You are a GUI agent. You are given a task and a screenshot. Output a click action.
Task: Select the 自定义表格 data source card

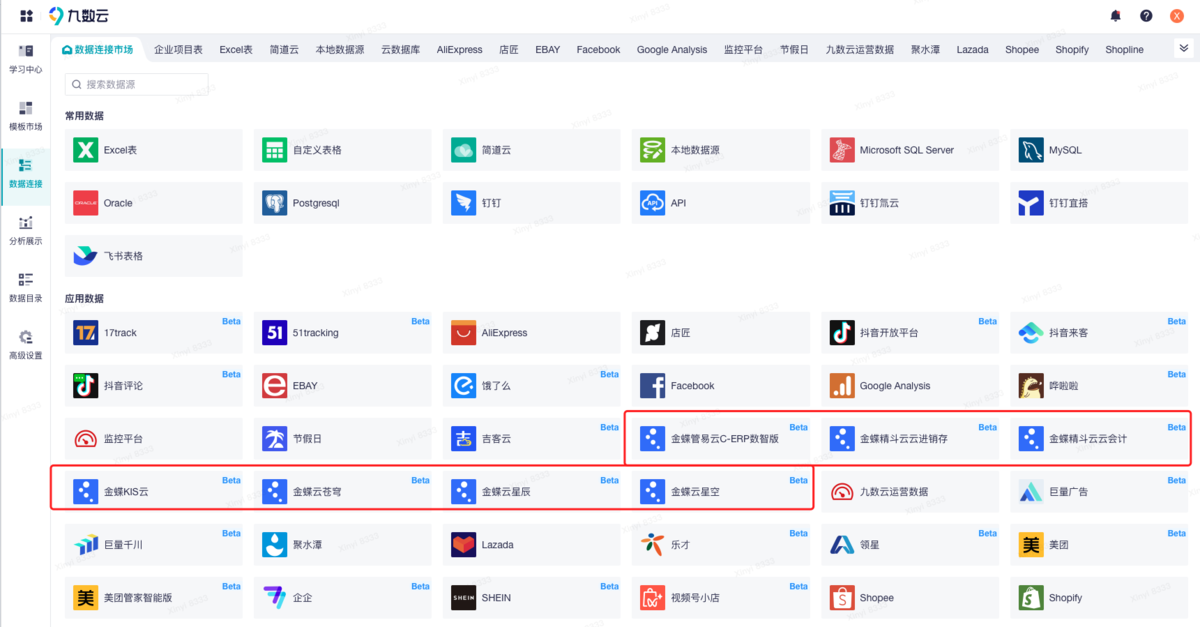click(343, 150)
